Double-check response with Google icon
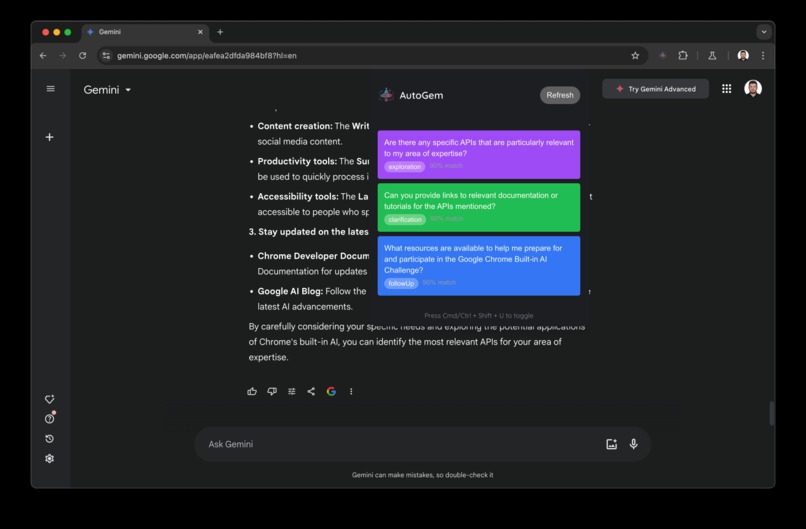This screenshot has width=806, height=529. (x=331, y=392)
